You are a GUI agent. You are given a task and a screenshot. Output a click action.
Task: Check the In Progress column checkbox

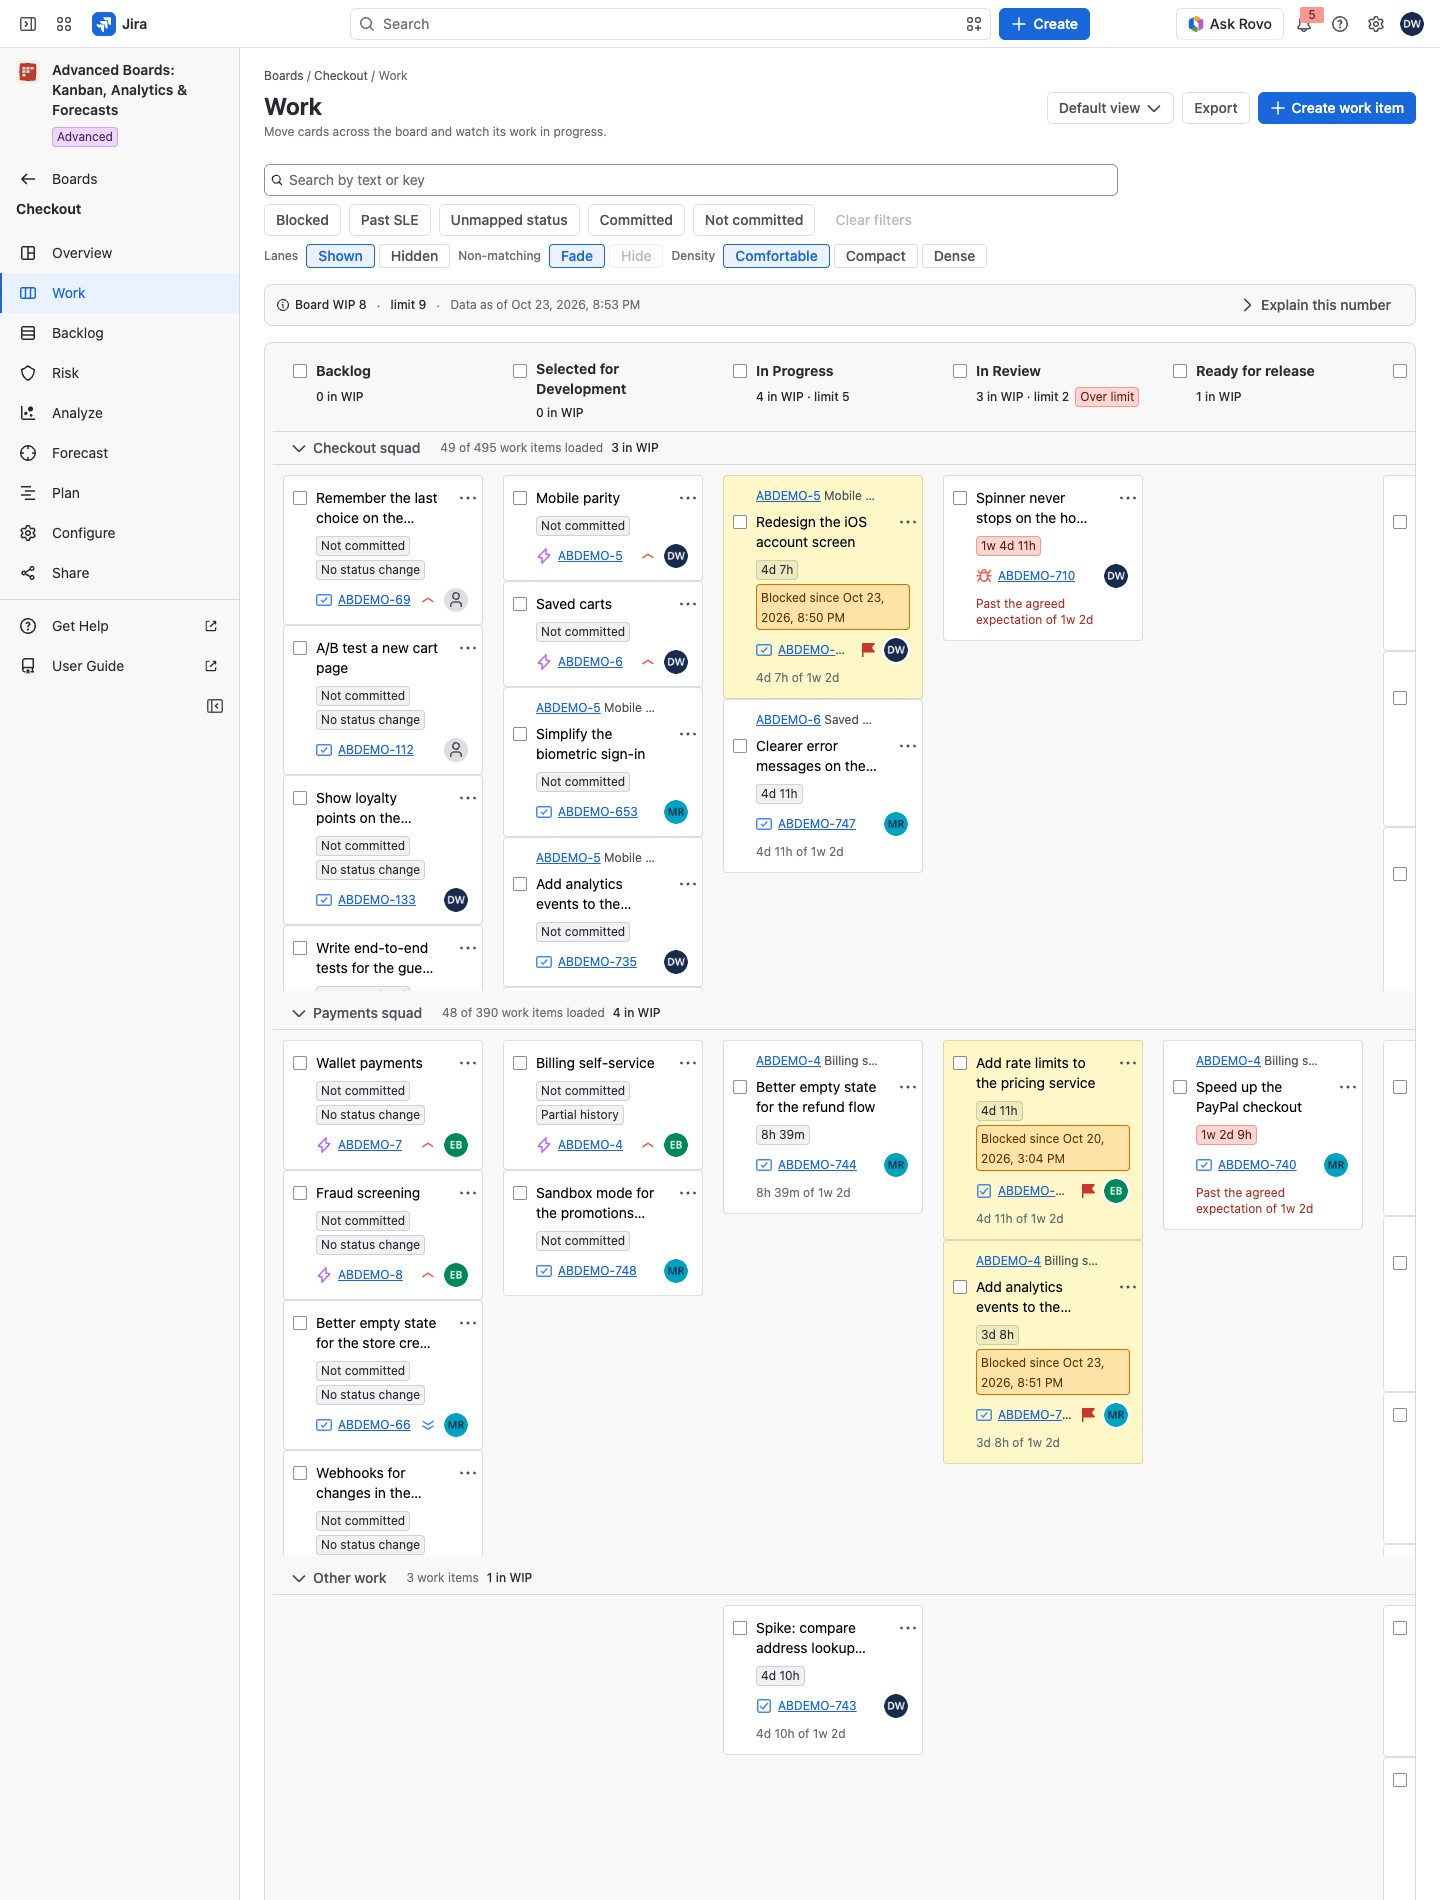click(740, 371)
